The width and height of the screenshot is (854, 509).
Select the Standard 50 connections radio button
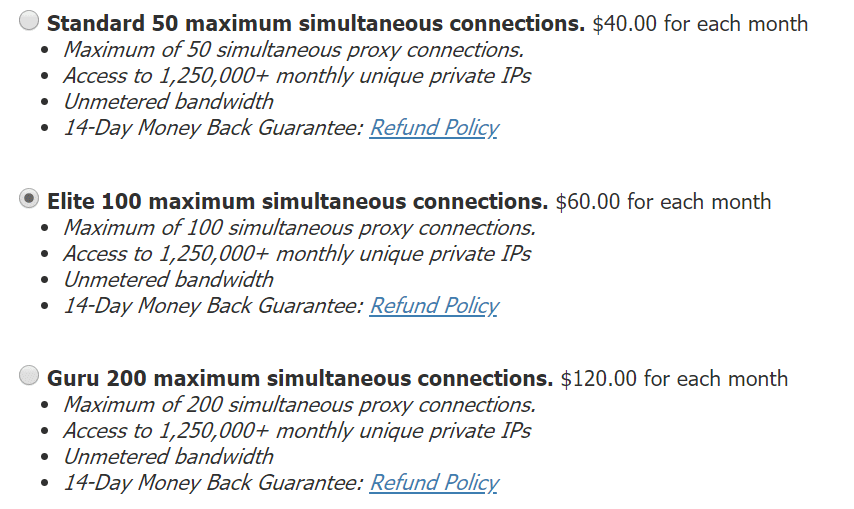[30, 22]
